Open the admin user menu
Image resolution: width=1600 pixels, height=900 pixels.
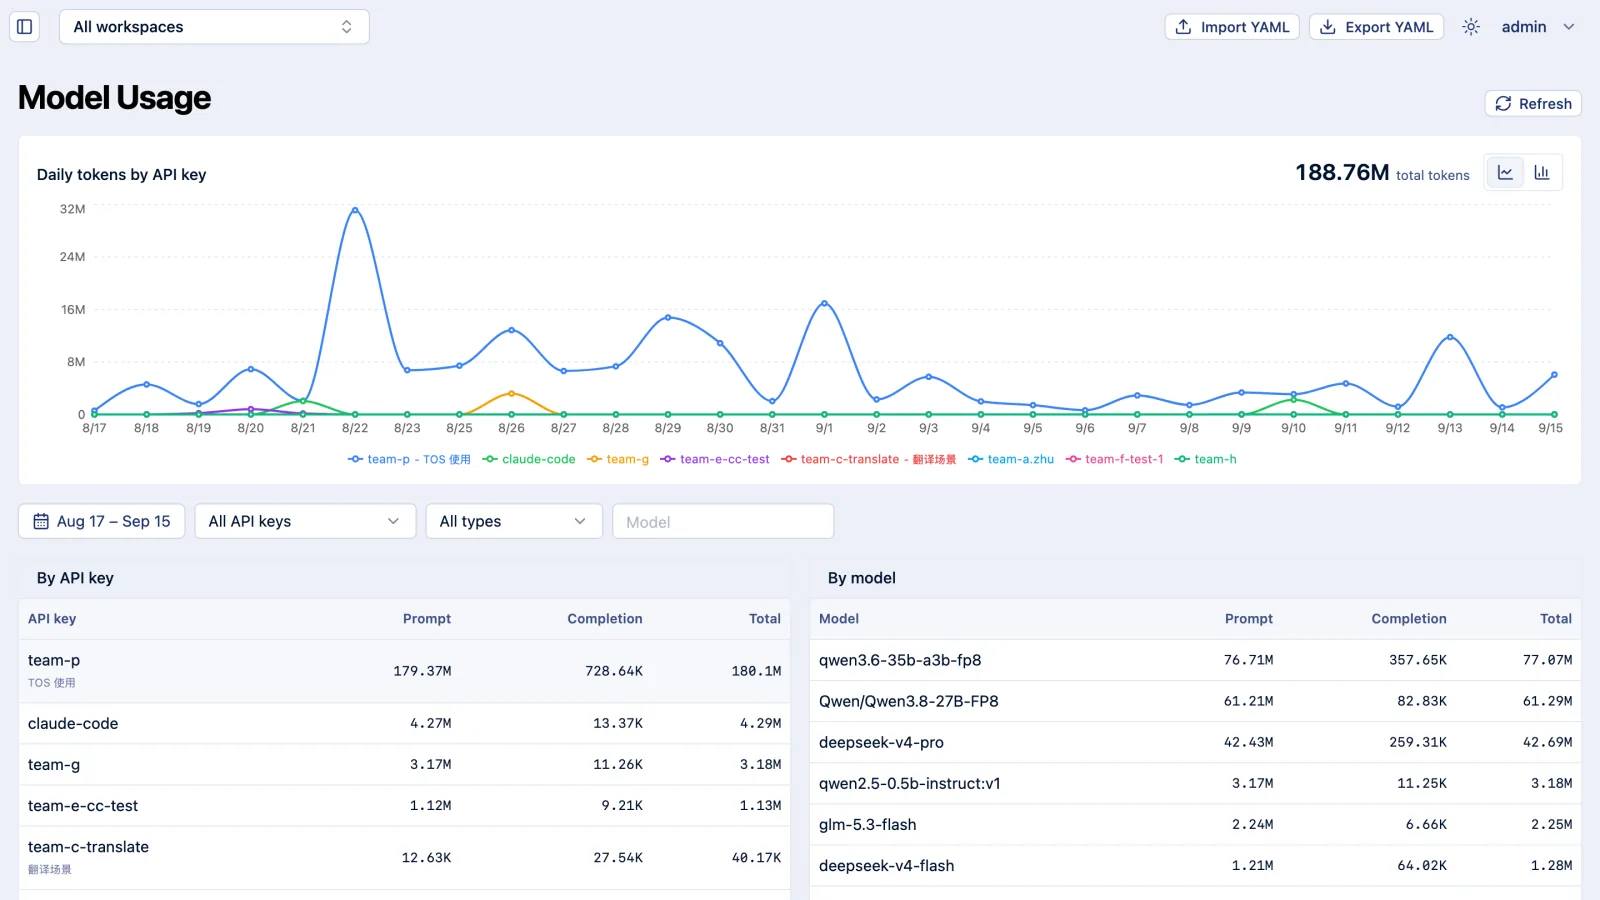click(x=1537, y=27)
